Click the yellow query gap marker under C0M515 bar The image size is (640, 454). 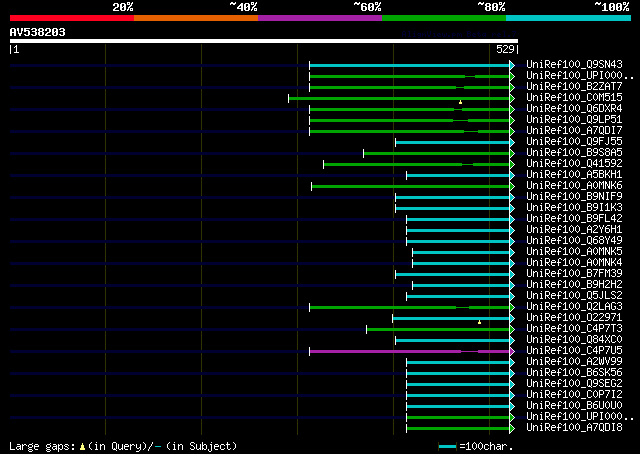(x=460, y=102)
